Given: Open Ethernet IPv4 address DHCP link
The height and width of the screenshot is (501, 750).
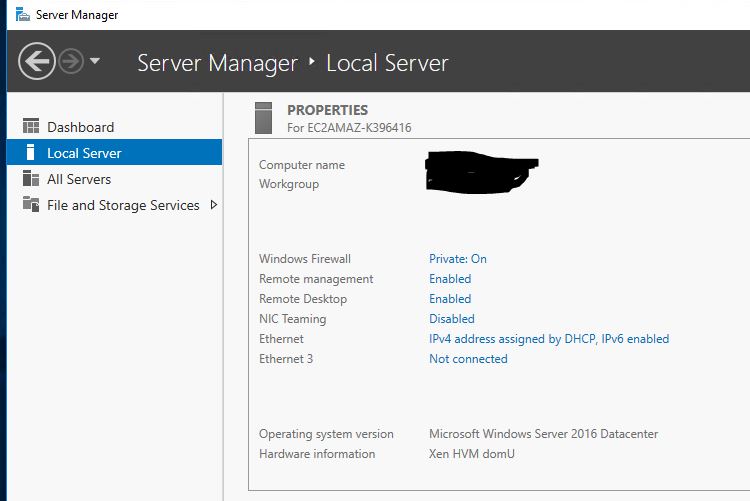Looking at the screenshot, I should (x=549, y=339).
